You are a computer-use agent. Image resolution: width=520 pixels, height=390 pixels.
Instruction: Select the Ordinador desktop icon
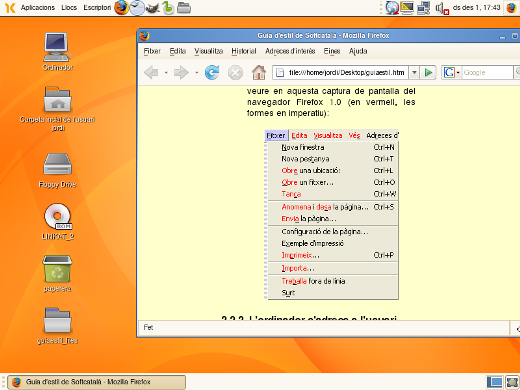[x=57, y=52]
